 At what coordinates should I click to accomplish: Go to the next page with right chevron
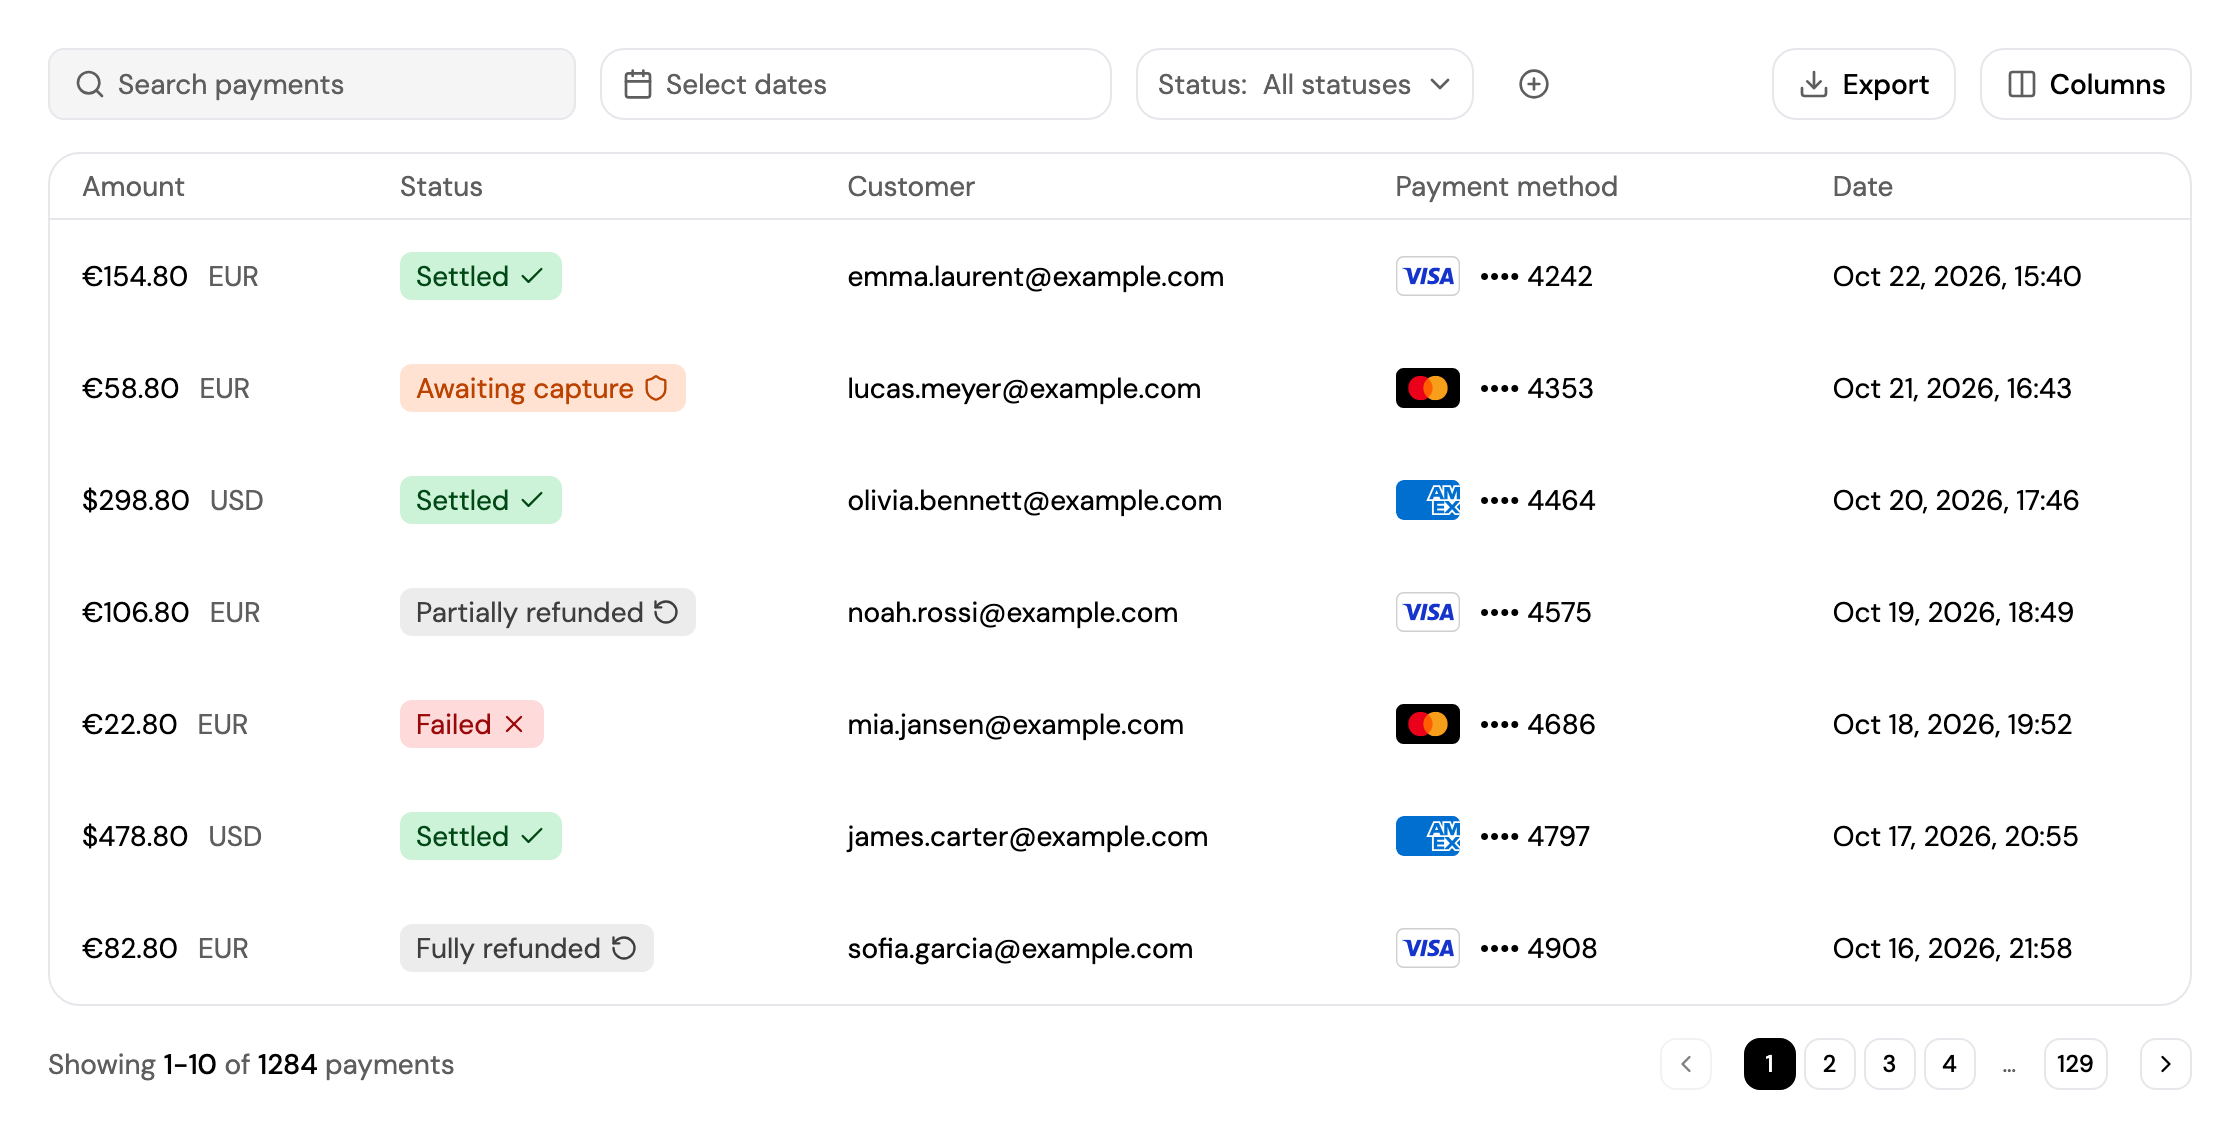[2165, 1064]
